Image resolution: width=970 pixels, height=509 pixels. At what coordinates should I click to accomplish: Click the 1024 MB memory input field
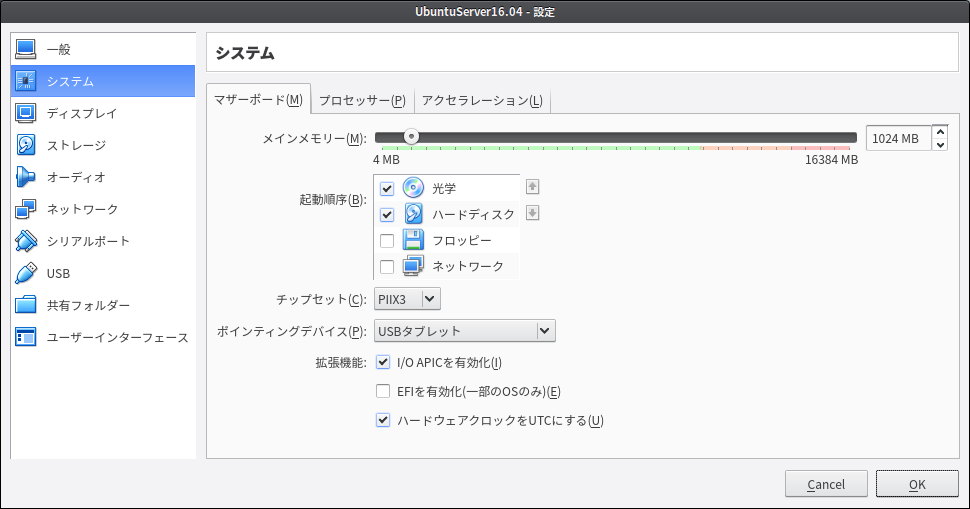pos(898,138)
